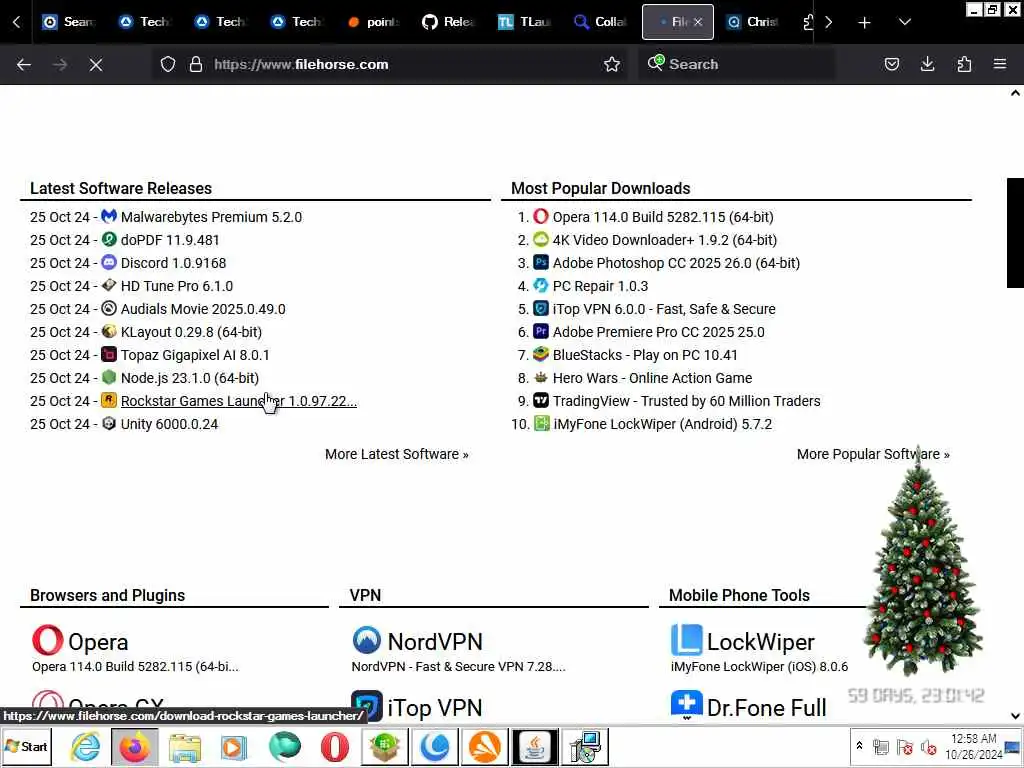The height and width of the screenshot is (768, 1024).
Task: Open Malwarebytes Premium 5.2.0 icon
Action: 109,216
